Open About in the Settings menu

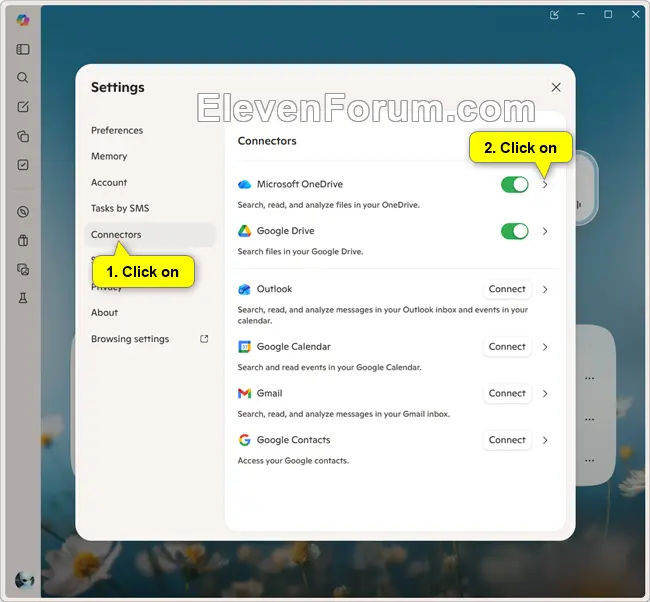(104, 313)
